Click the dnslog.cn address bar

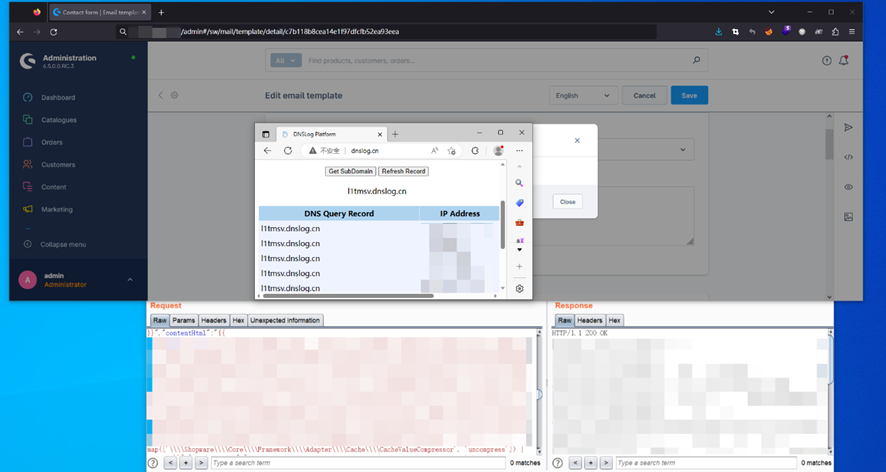pos(379,150)
